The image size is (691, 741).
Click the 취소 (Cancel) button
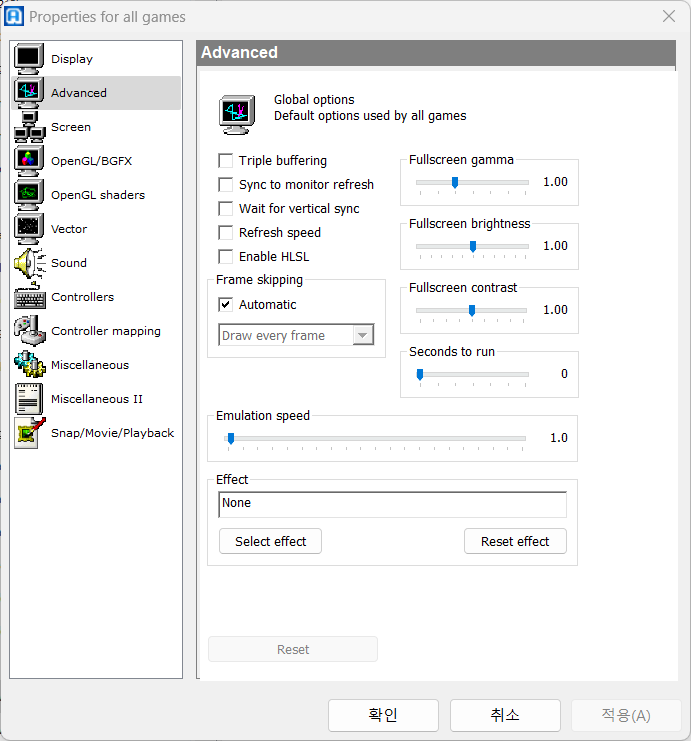(505, 715)
